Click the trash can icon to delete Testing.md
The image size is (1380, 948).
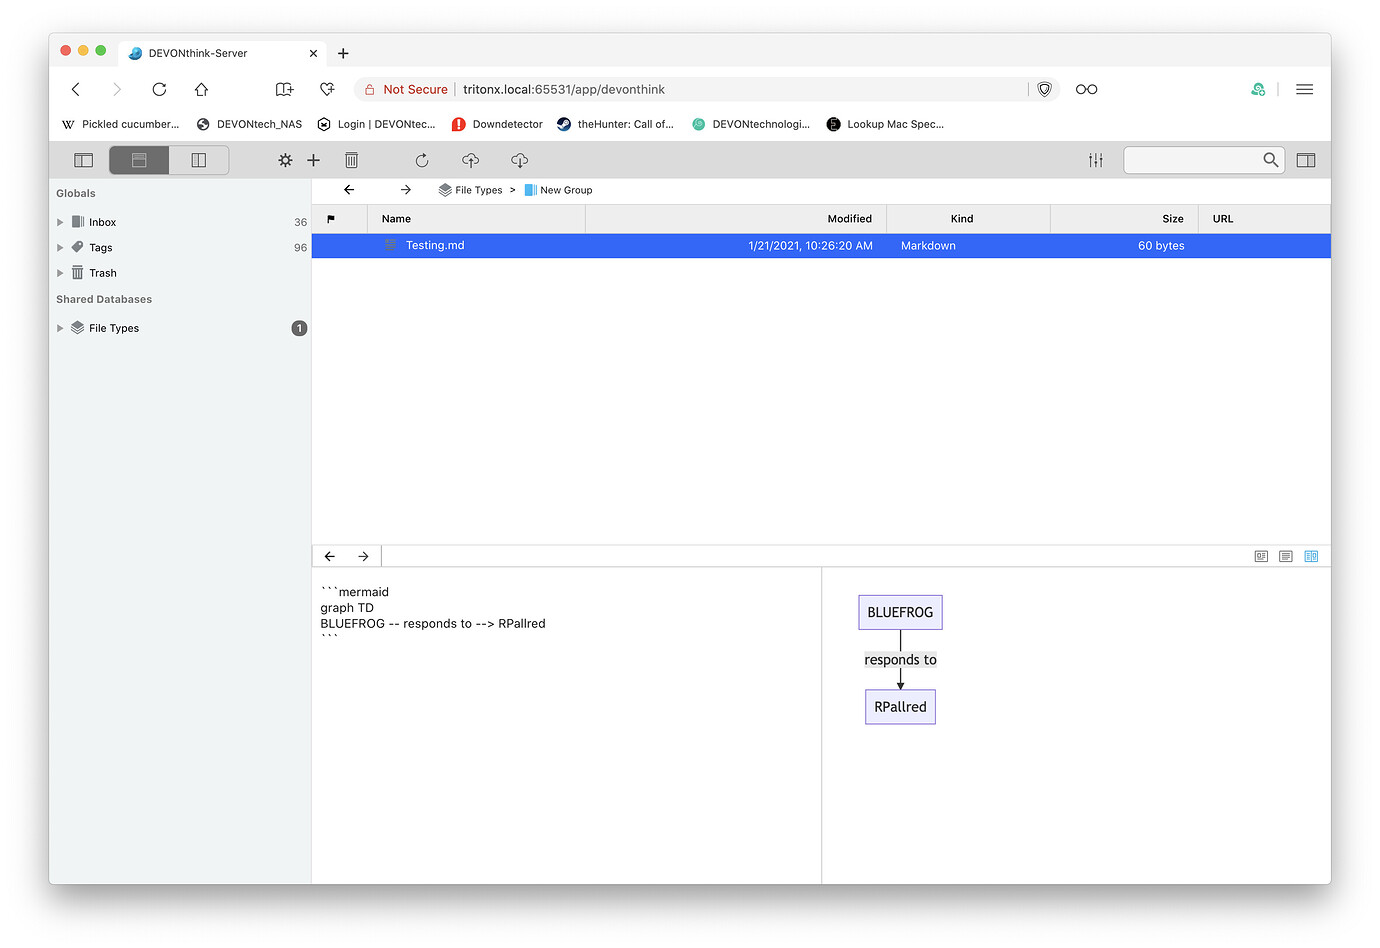click(x=351, y=160)
